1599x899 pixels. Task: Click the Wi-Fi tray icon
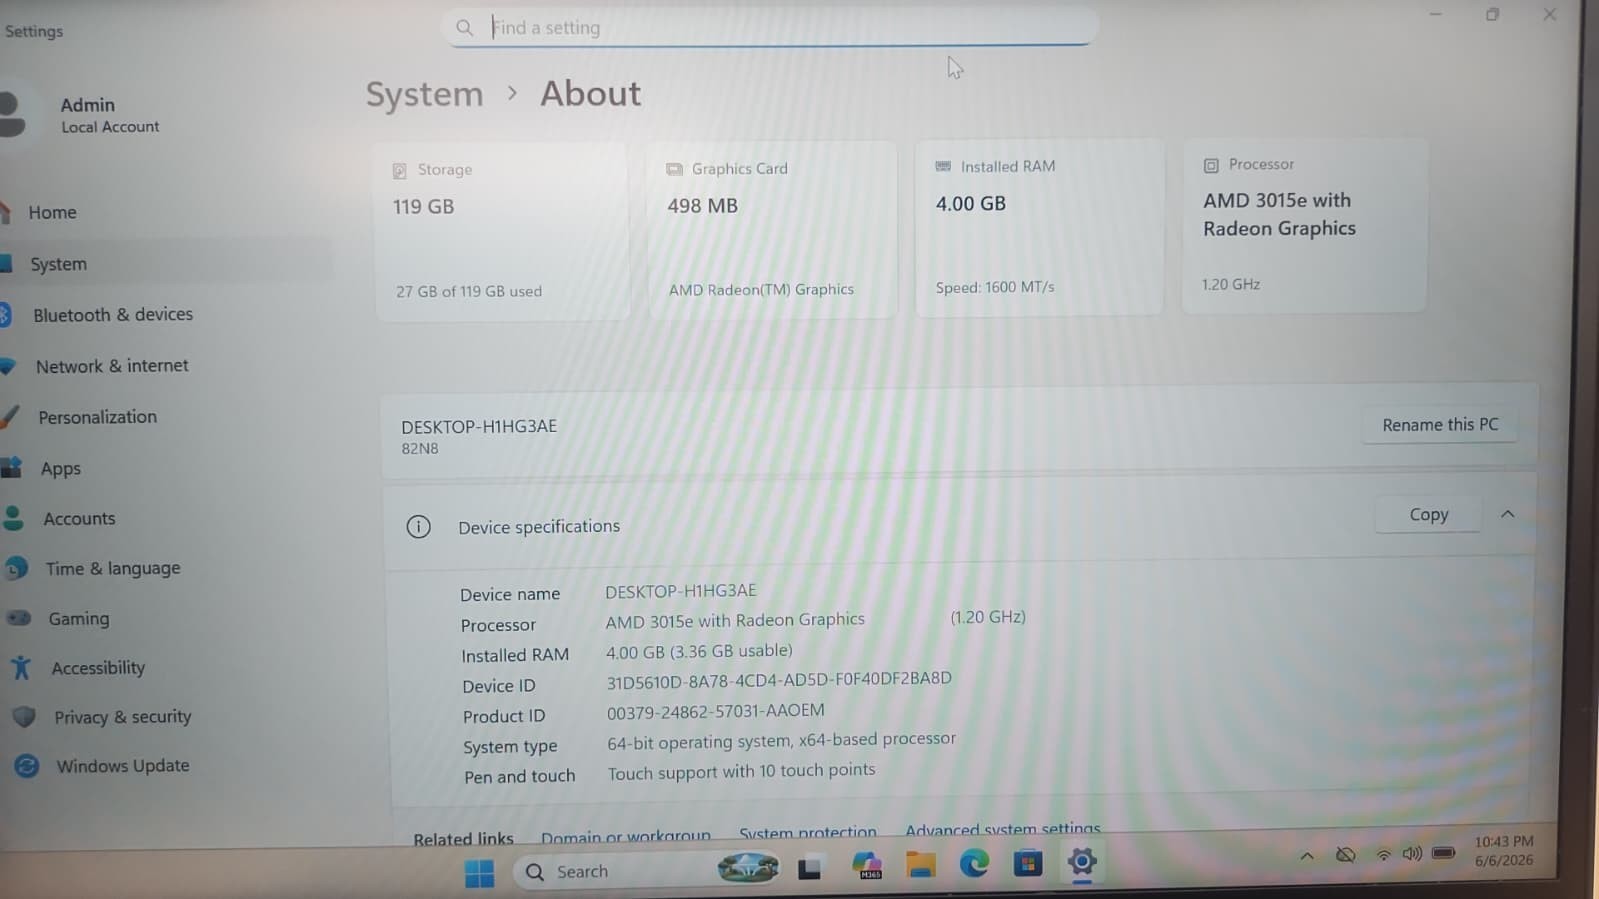tap(1383, 855)
